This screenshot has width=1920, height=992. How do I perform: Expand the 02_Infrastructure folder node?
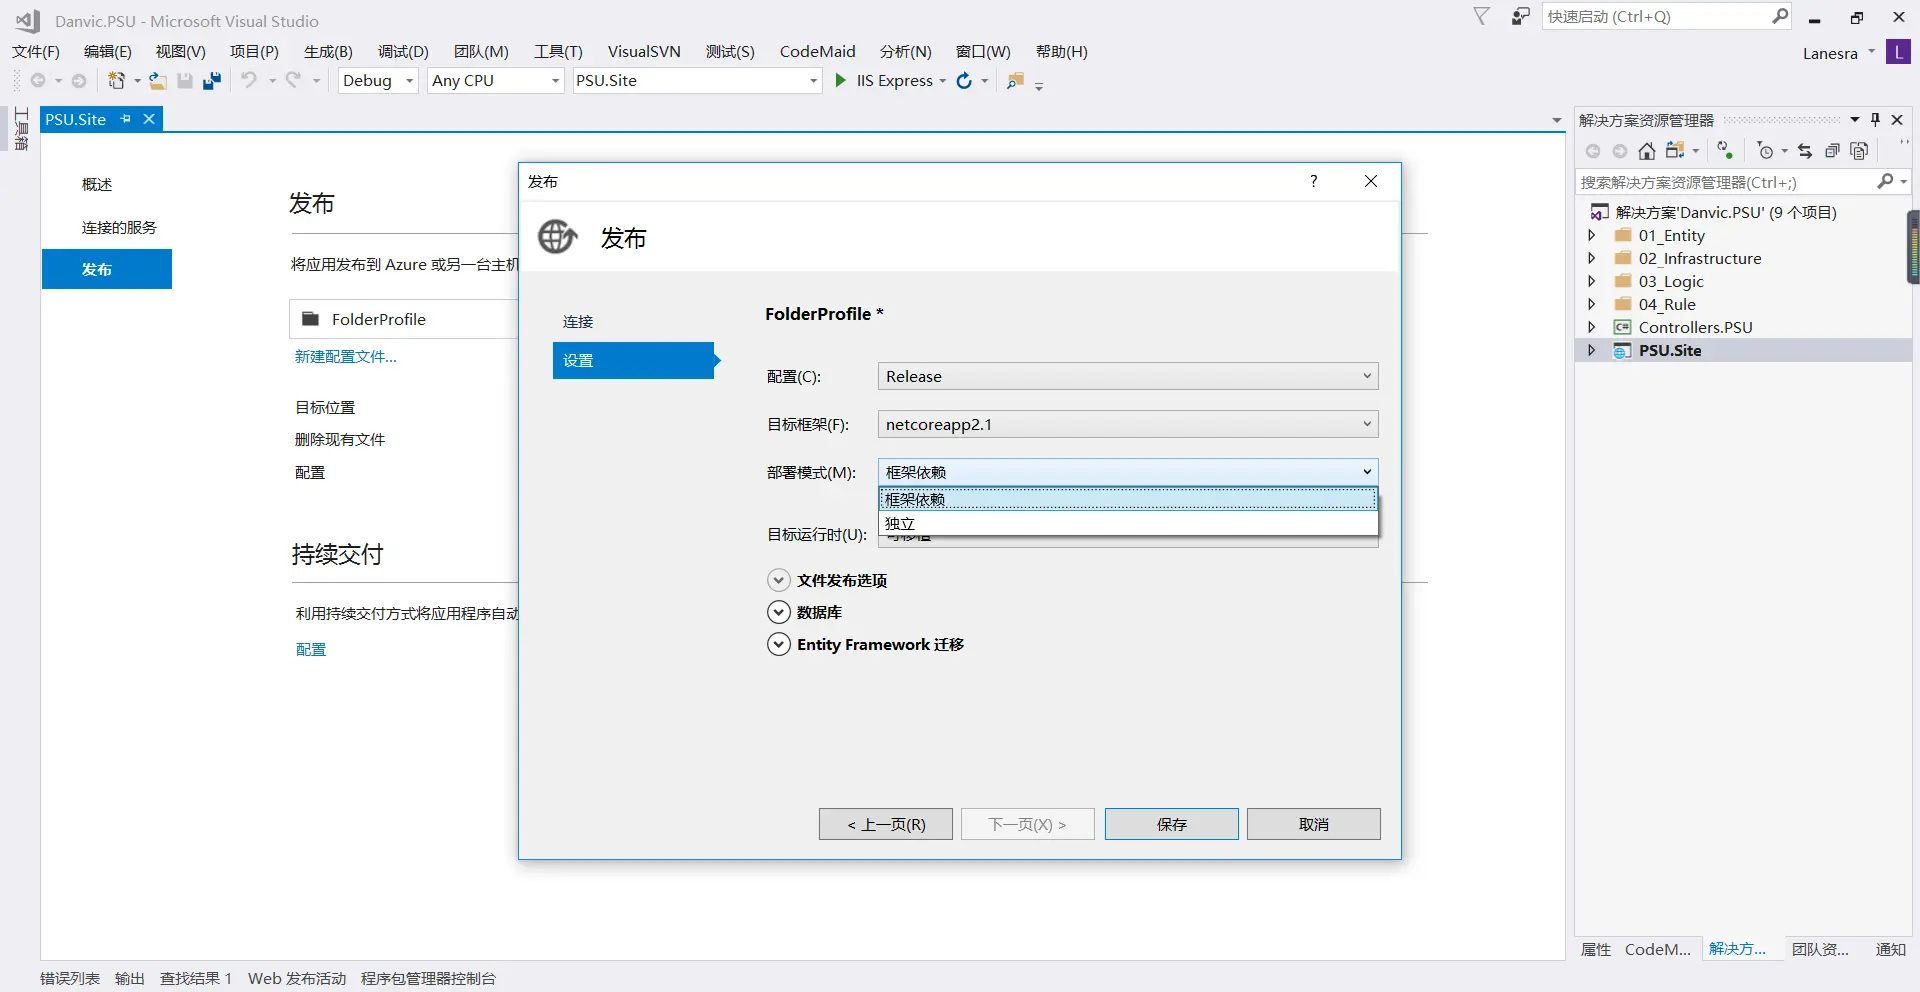(1592, 259)
